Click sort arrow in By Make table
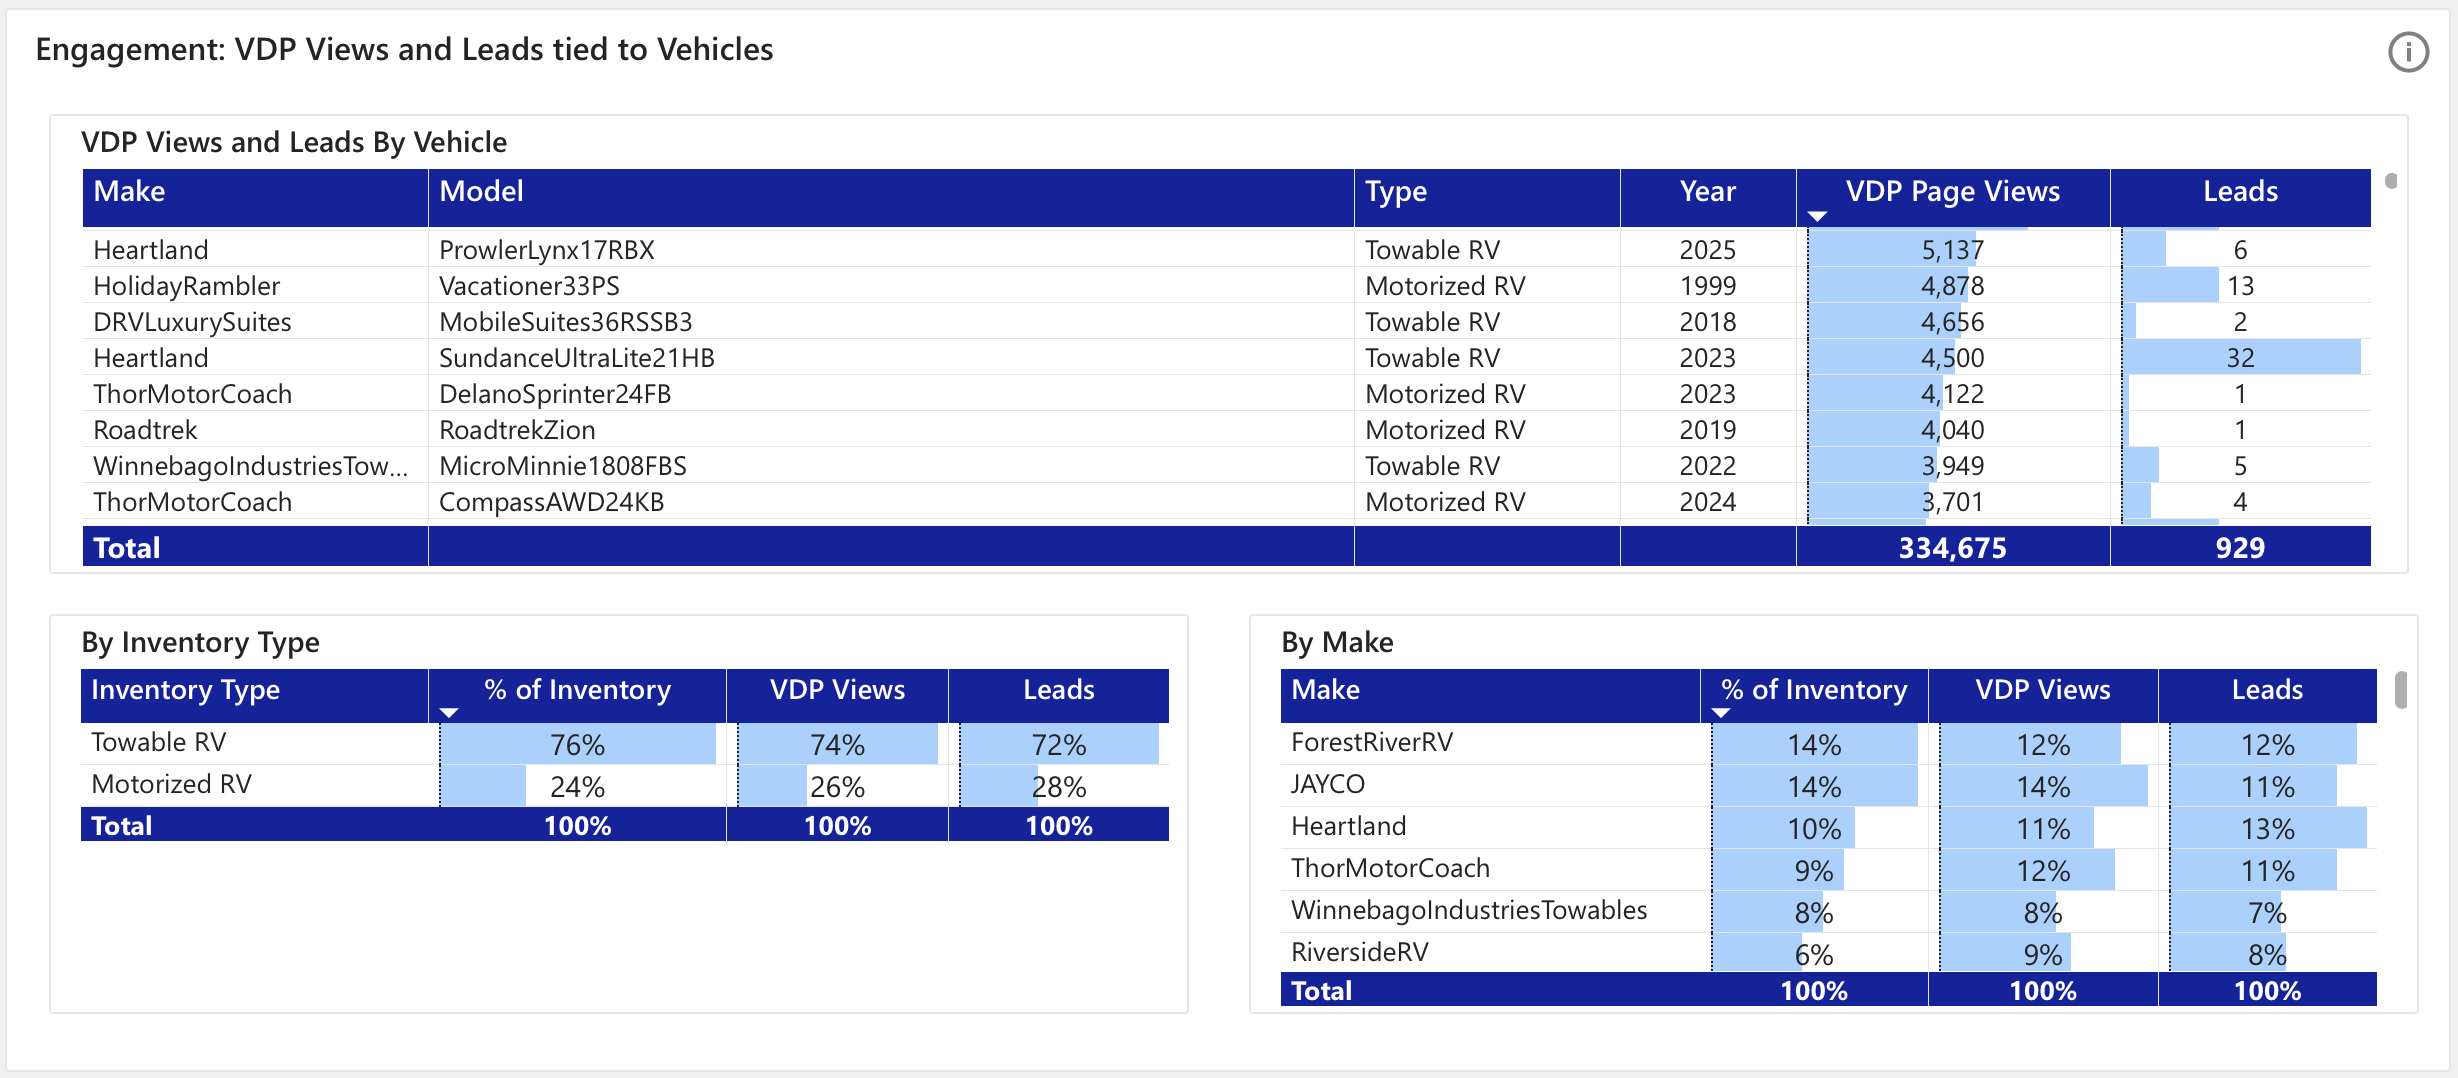2458x1078 pixels. click(1720, 713)
